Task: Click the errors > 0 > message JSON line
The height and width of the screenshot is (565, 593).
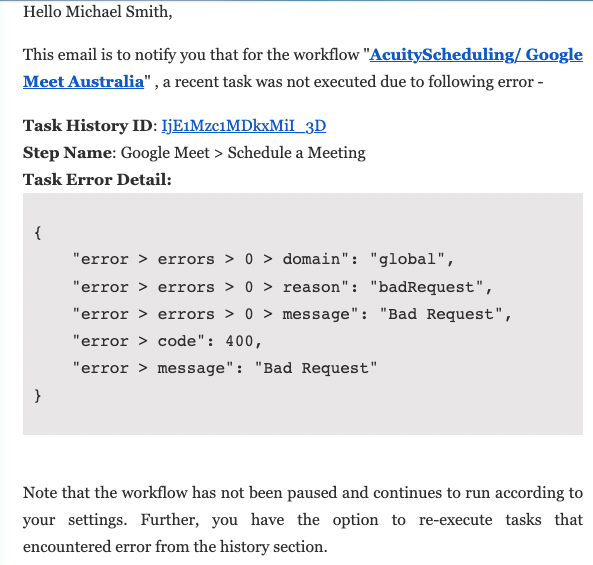Action: pyautogui.click(x=292, y=314)
